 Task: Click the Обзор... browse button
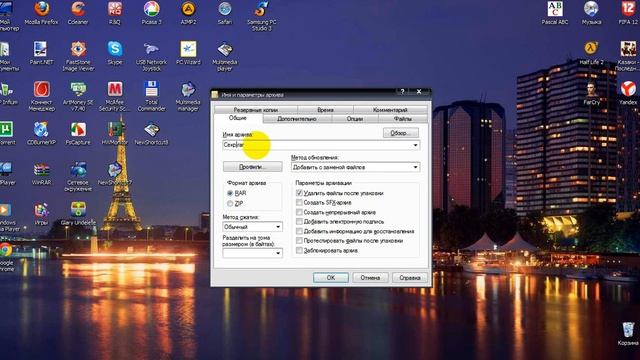click(x=401, y=133)
